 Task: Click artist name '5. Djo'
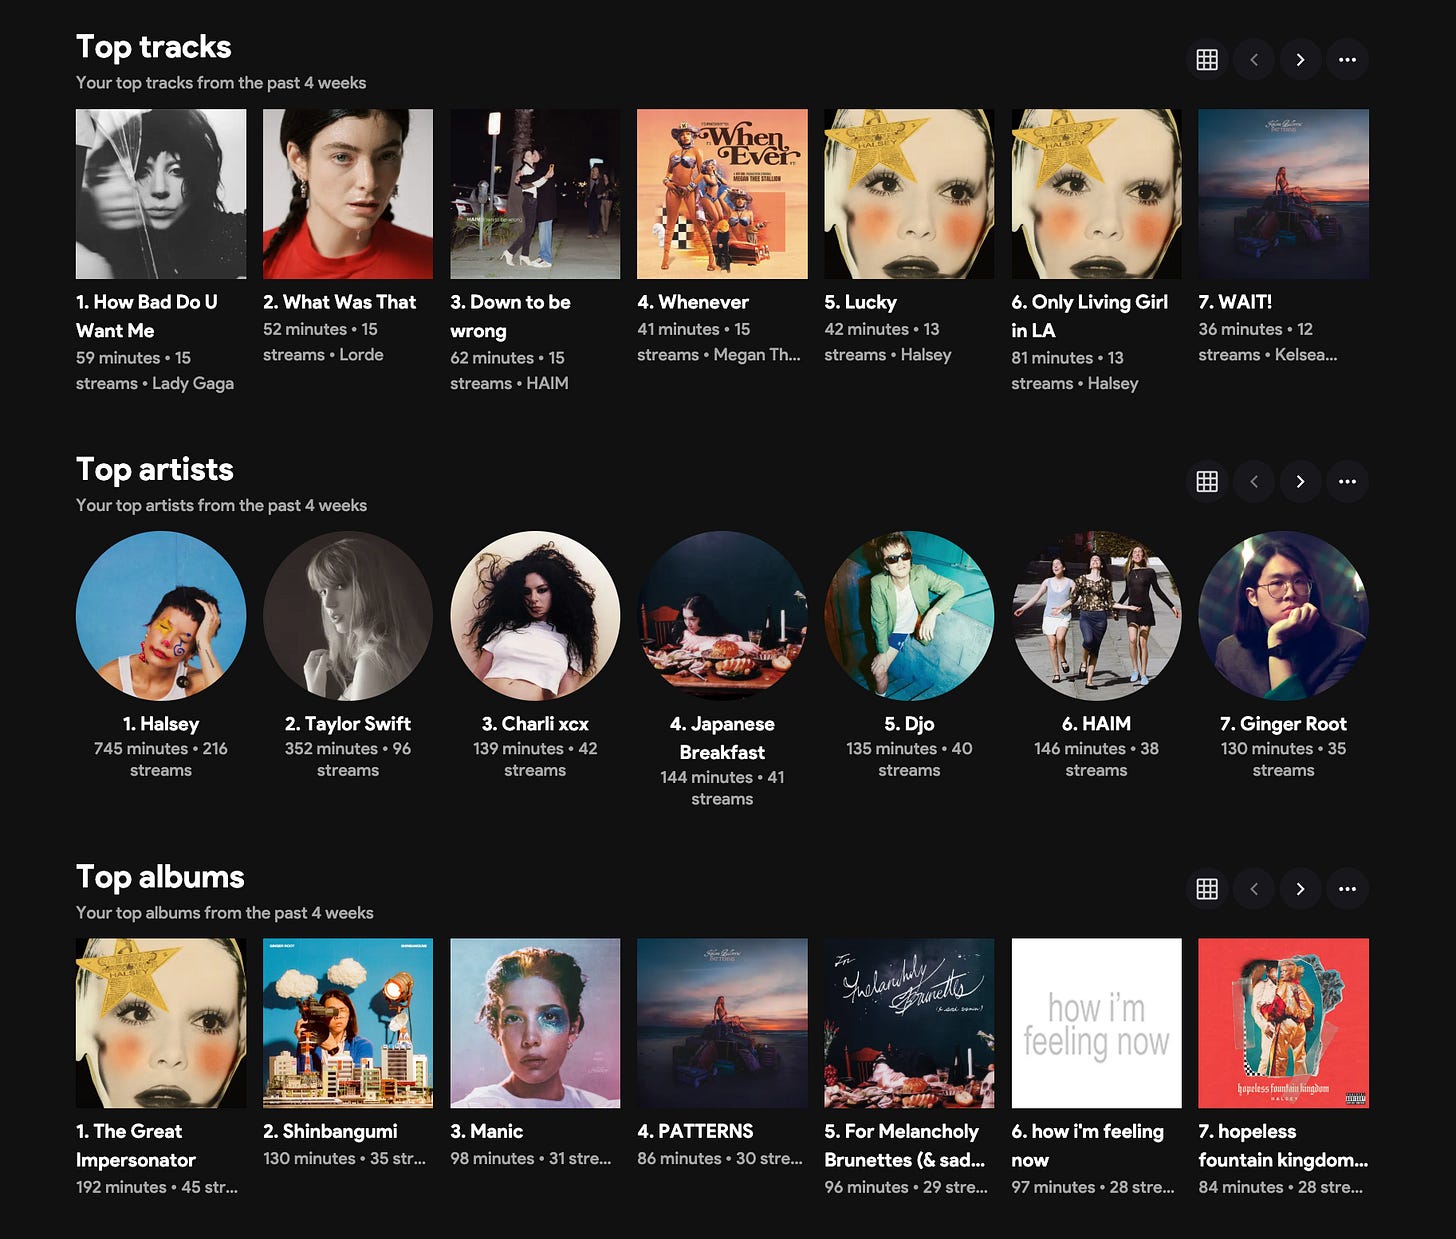[909, 724]
